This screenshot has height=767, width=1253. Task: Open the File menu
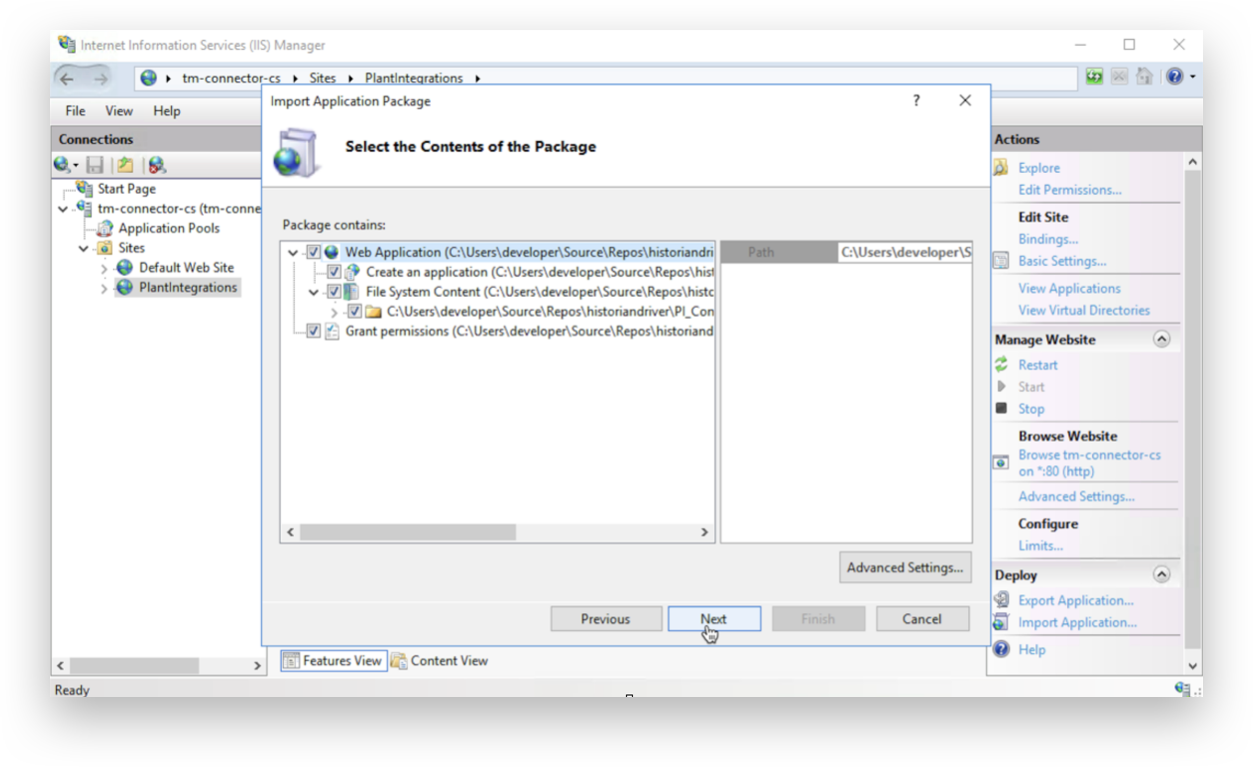pyautogui.click(x=75, y=111)
